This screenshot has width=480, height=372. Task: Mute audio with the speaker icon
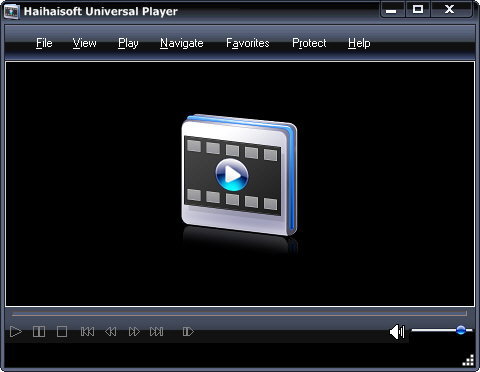397,332
